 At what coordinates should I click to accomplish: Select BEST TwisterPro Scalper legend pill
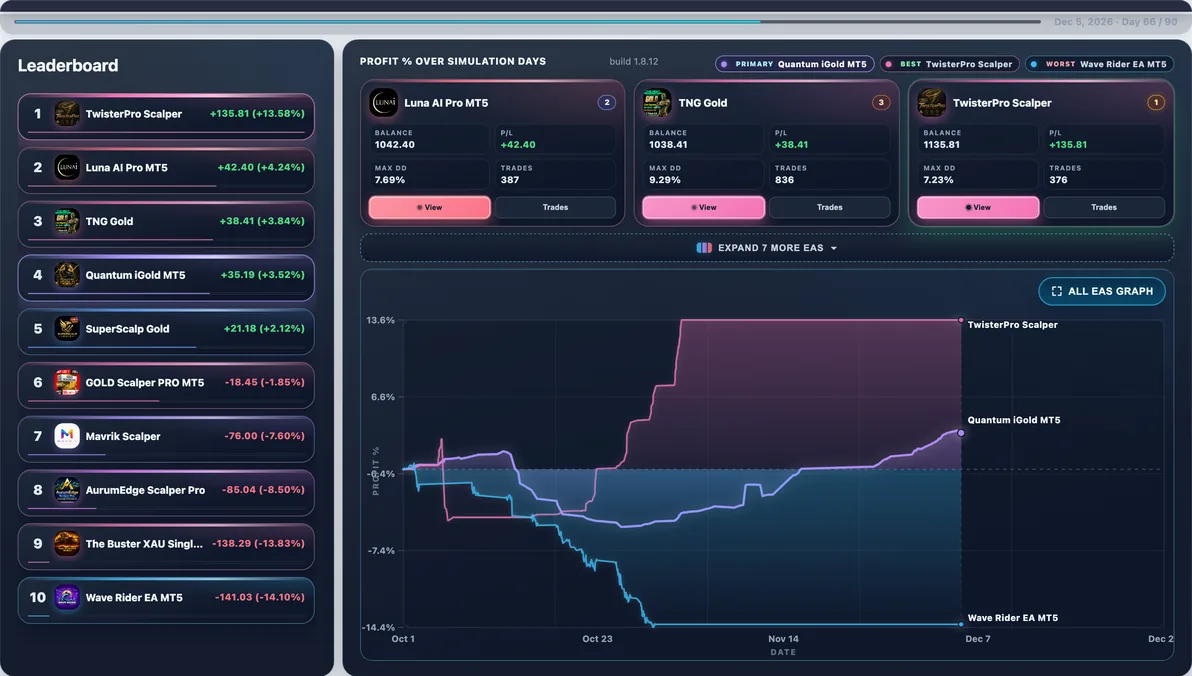pyautogui.click(x=950, y=65)
